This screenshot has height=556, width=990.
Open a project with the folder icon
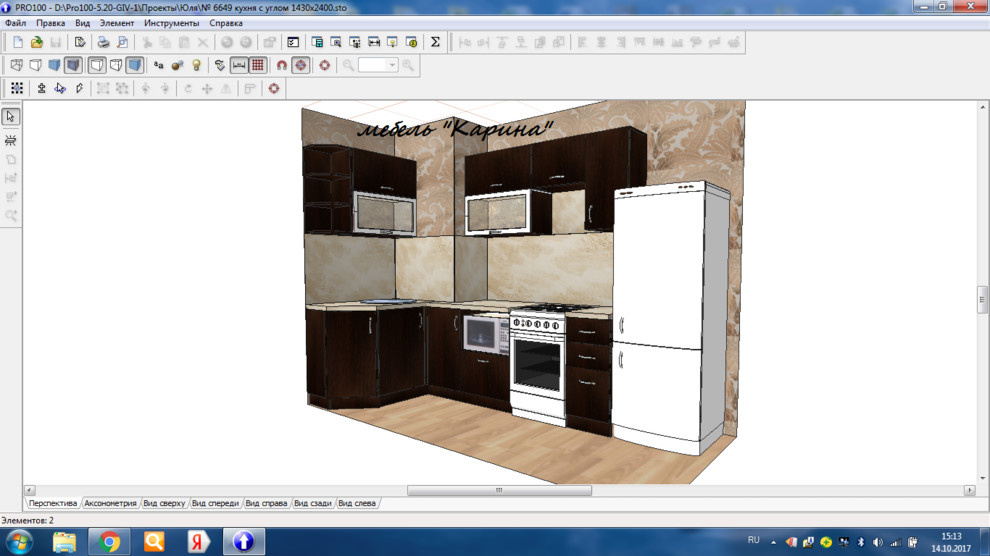point(37,42)
